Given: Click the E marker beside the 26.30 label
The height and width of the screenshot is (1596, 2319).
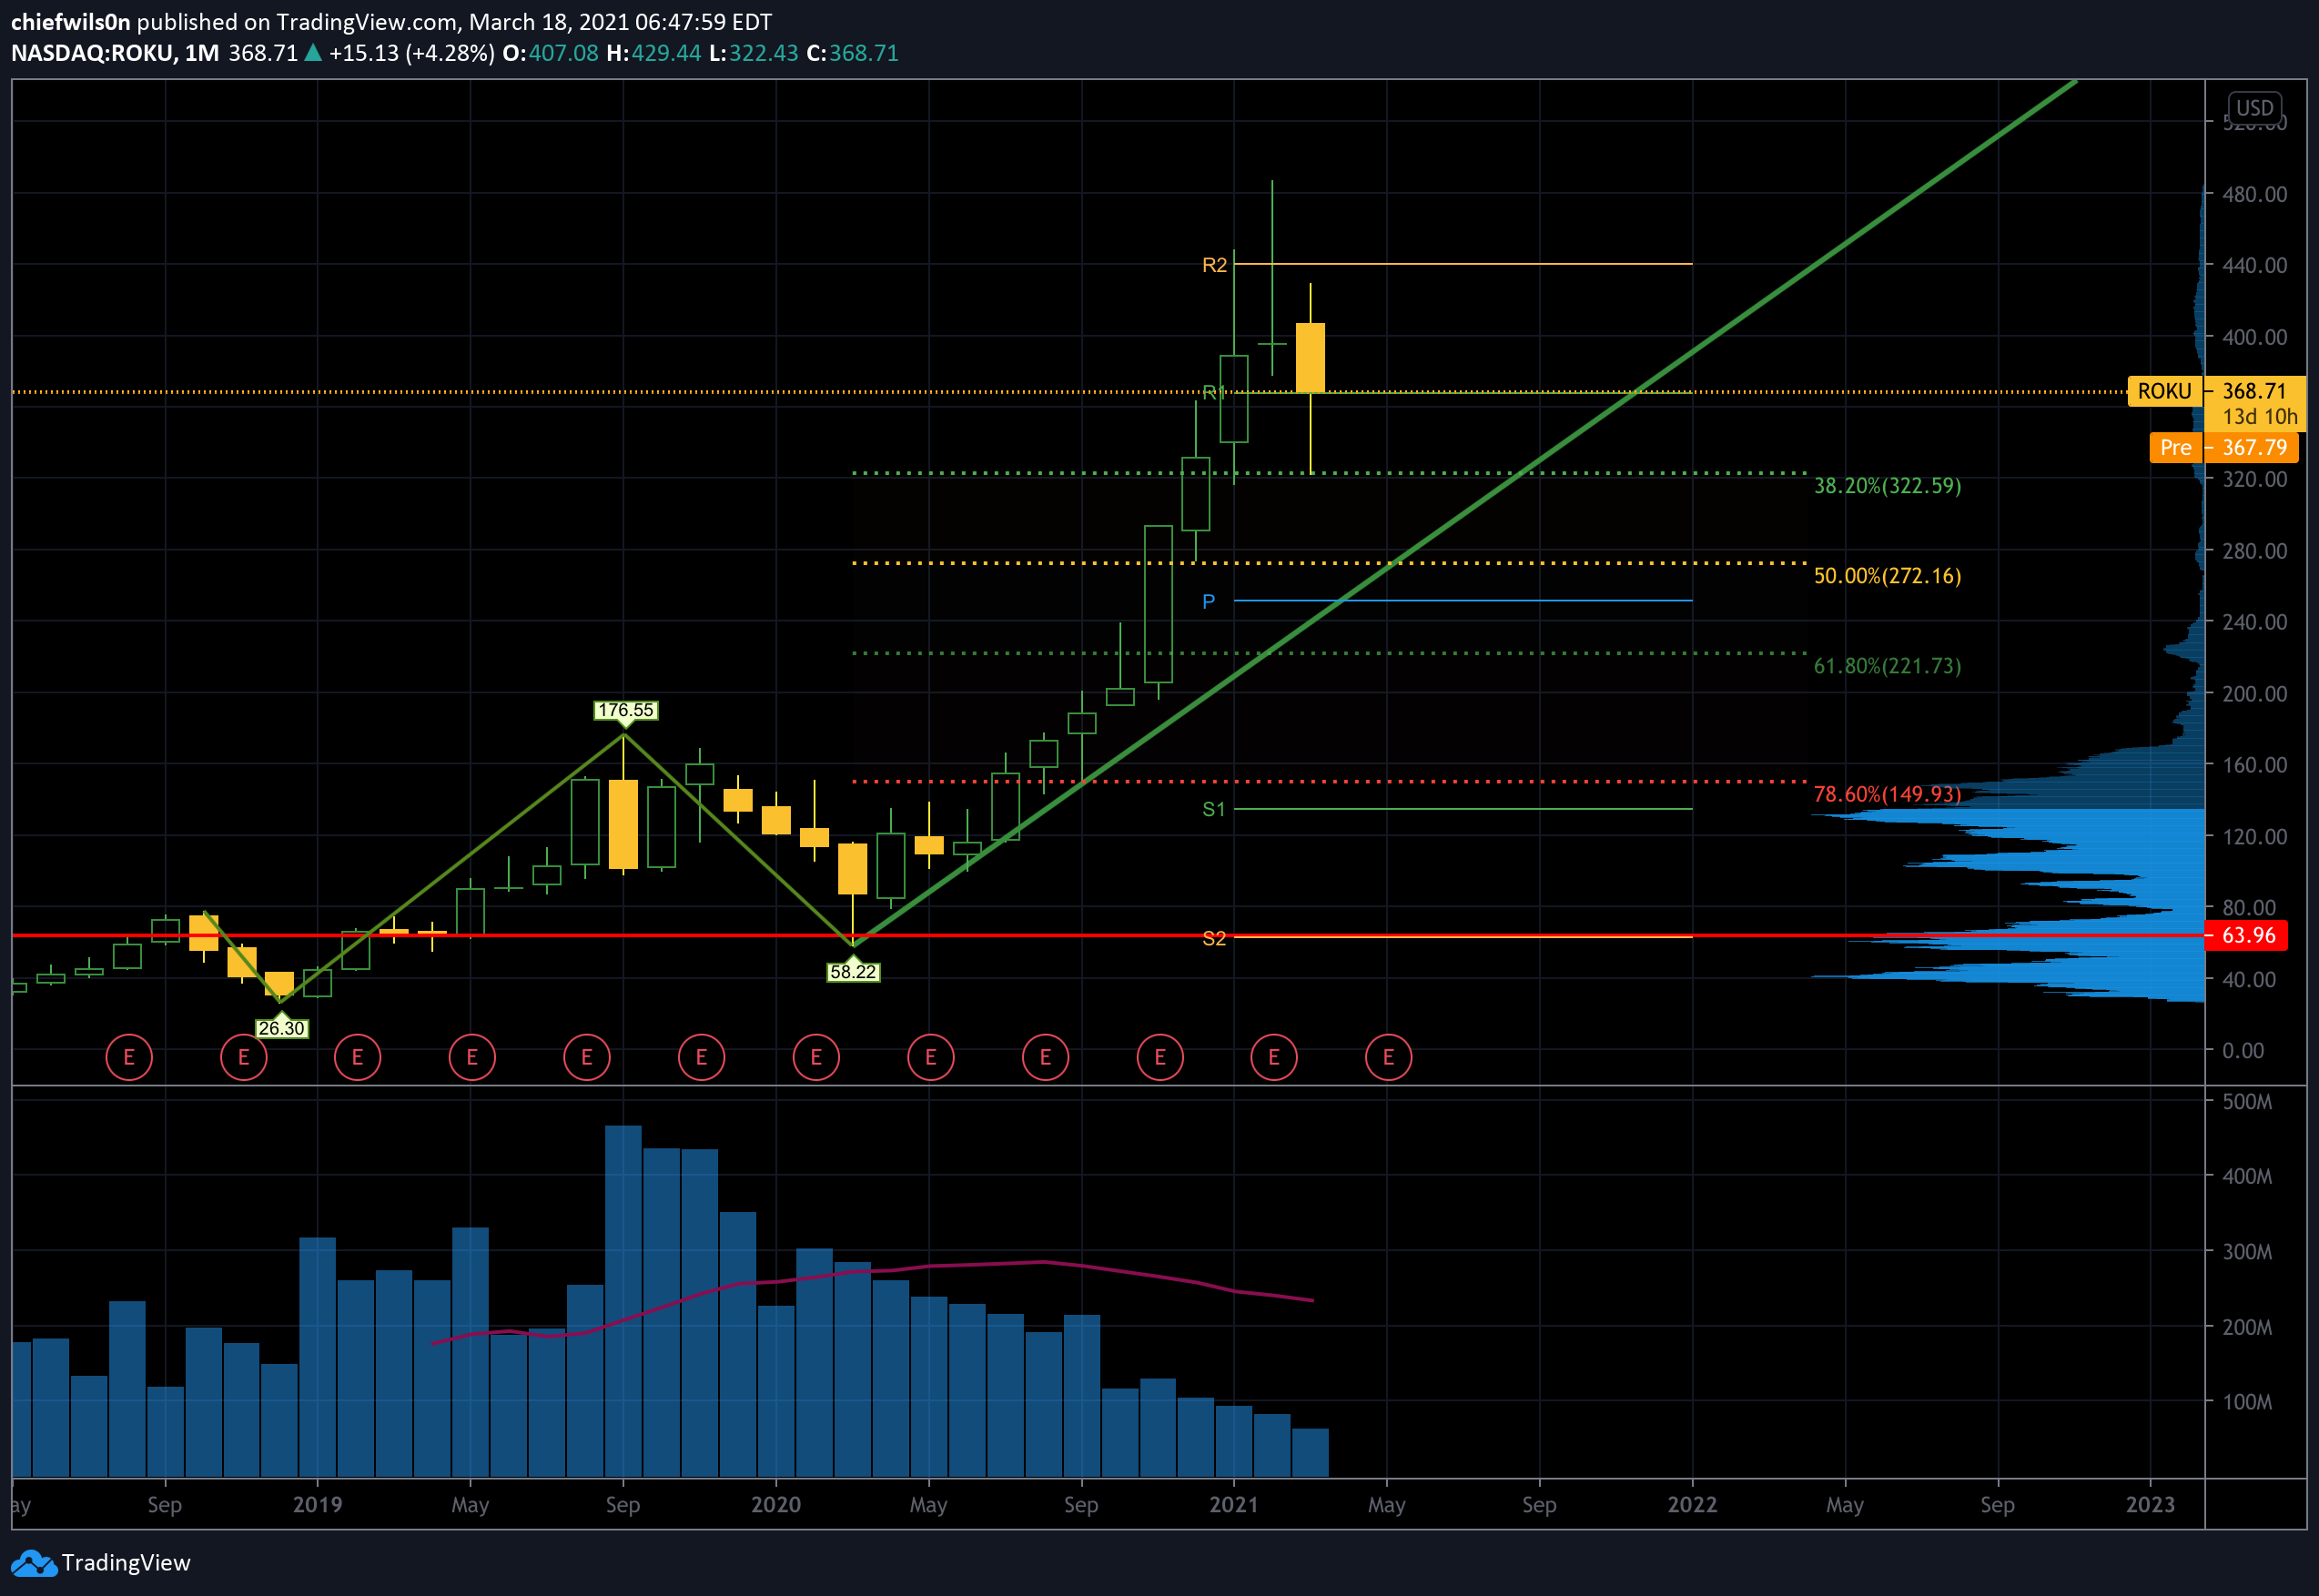Looking at the screenshot, I should coord(243,1057).
